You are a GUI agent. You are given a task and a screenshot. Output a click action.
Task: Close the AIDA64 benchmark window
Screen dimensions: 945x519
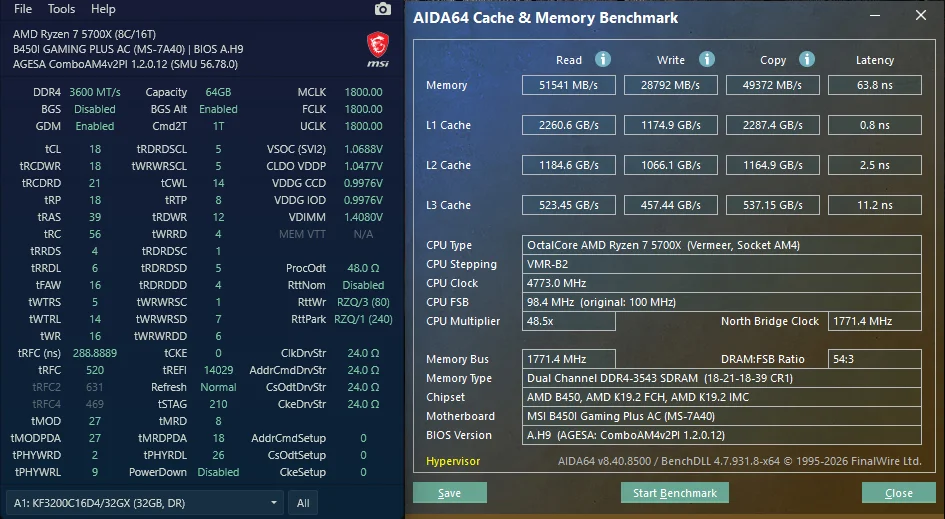tap(921, 16)
